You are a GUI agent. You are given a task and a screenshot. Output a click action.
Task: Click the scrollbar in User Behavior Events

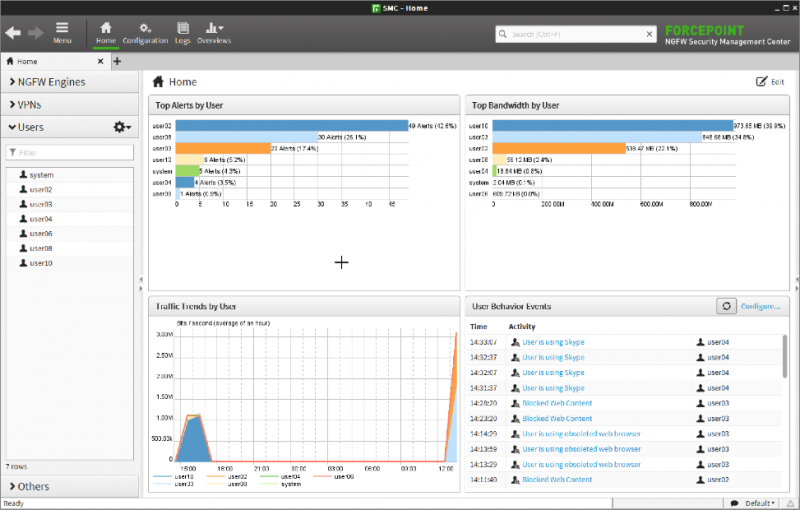pyautogui.click(x=784, y=356)
